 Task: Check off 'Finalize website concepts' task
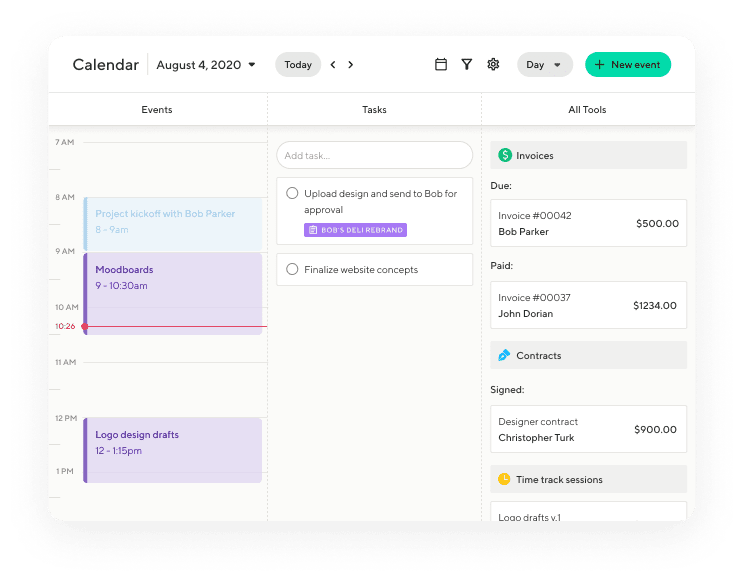click(x=292, y=269)
